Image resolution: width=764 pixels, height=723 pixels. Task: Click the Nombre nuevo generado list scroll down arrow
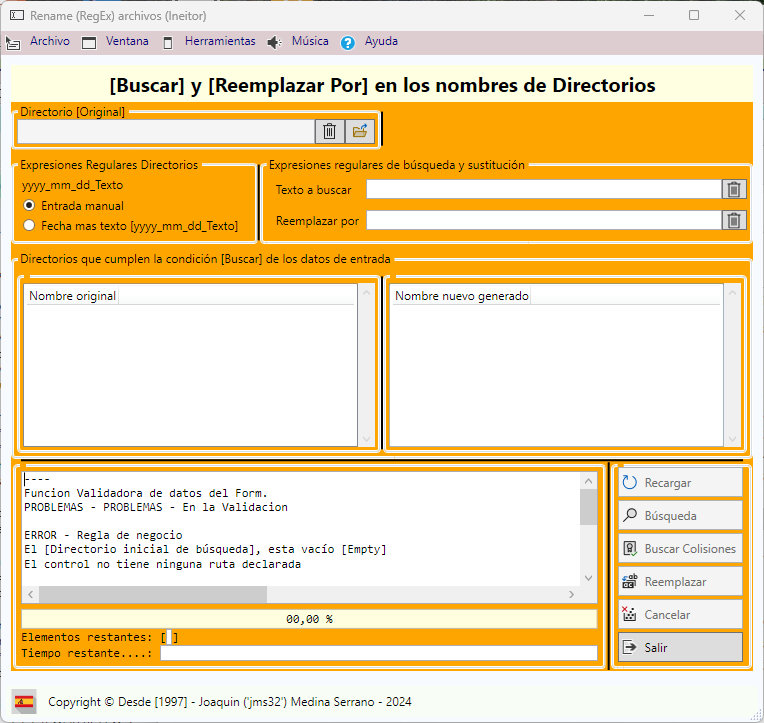coord(732,439)
